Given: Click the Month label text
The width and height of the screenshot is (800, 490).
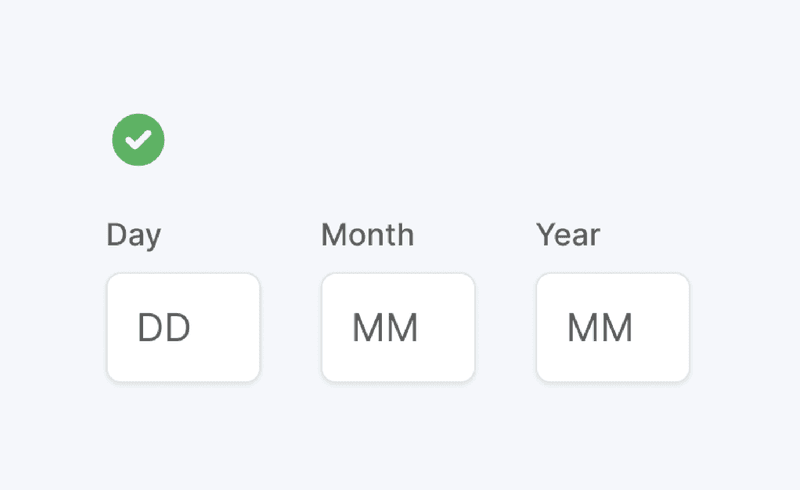Looking at the screenshot, I should point(367,235).
